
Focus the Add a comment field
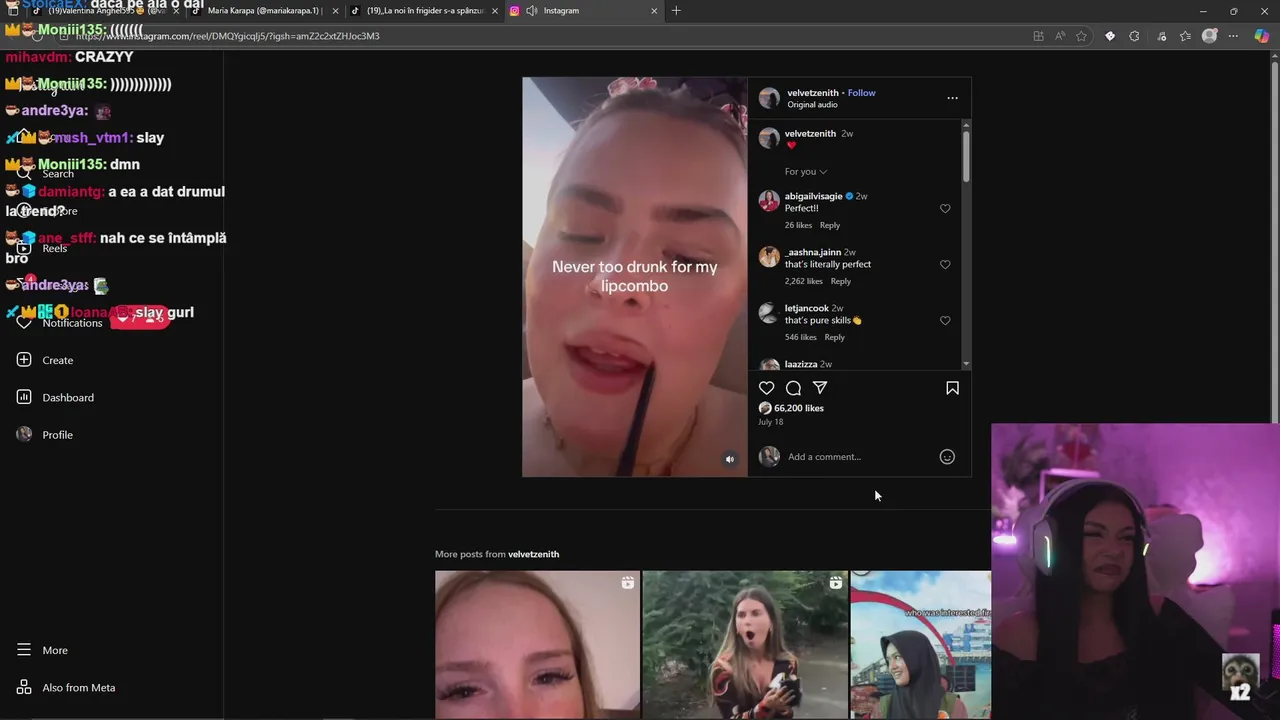point(860,457)
